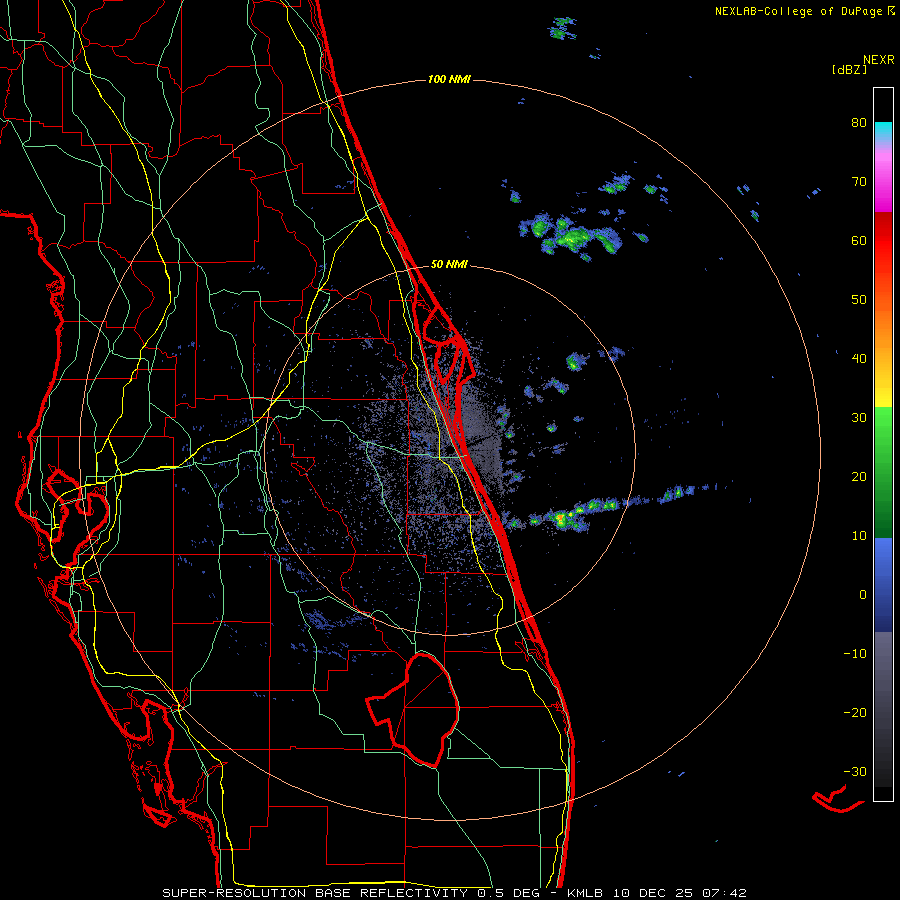The height and width of the screenshot is (900, 900).
Task: Click the -20 value on the dBZ scale
Action: click(855, 713)
